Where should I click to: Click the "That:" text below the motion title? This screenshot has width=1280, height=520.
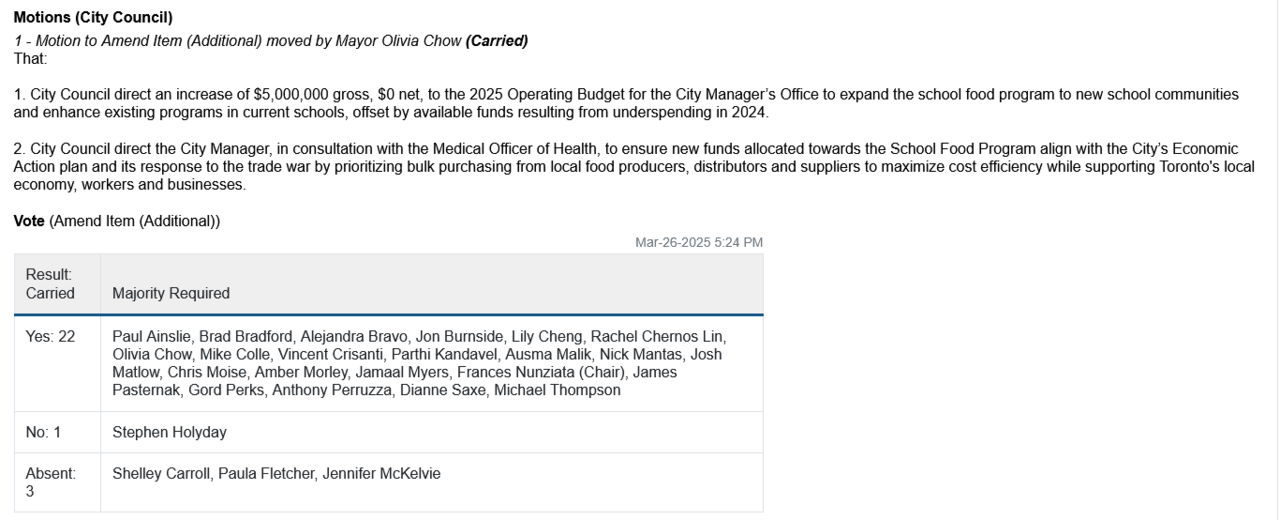coord(30,58)
